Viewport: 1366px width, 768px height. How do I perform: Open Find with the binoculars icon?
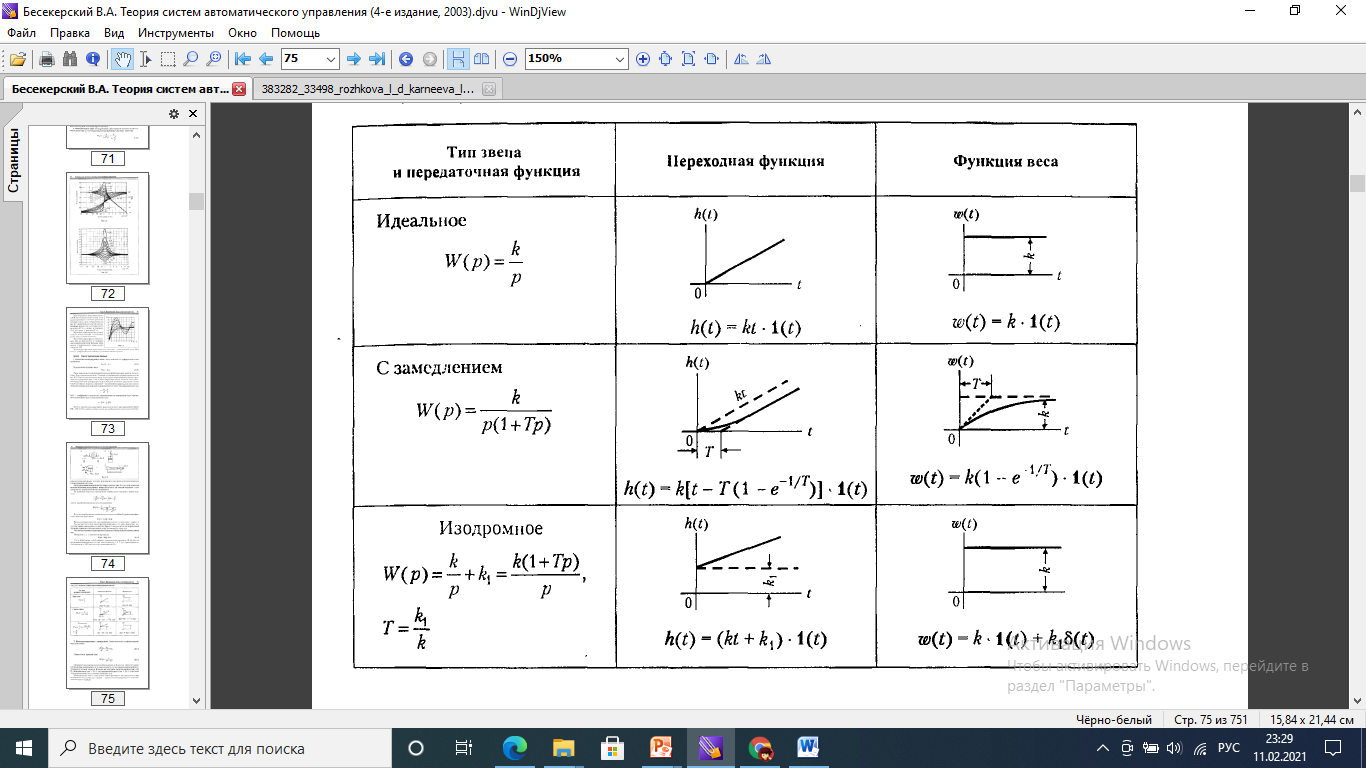(70, 59)
